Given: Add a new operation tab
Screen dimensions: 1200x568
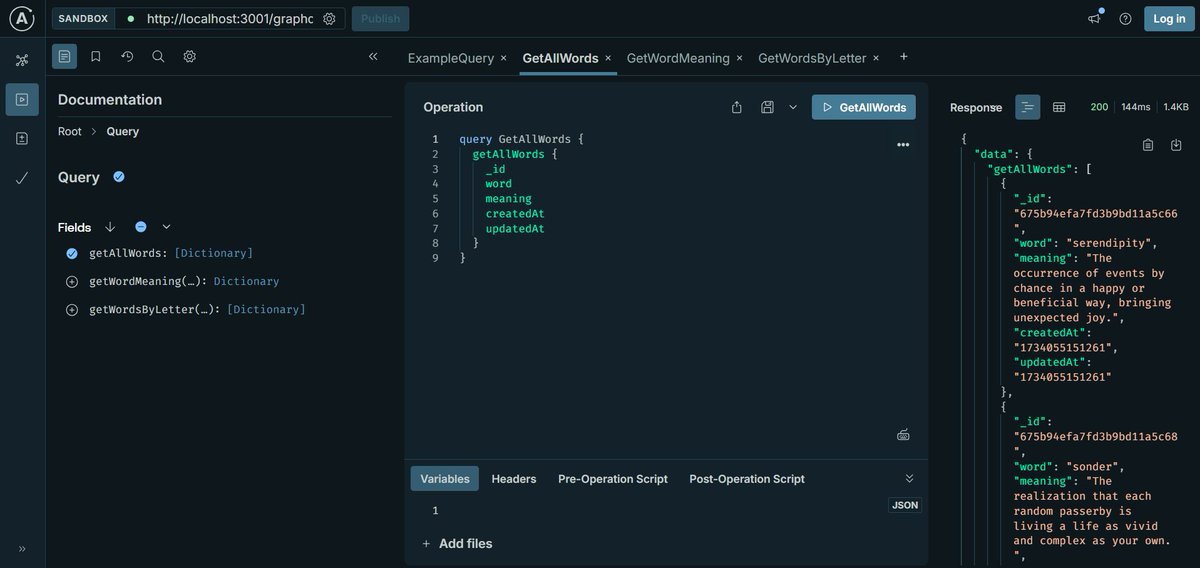Looking at the screenshot, I should point(904,57).
